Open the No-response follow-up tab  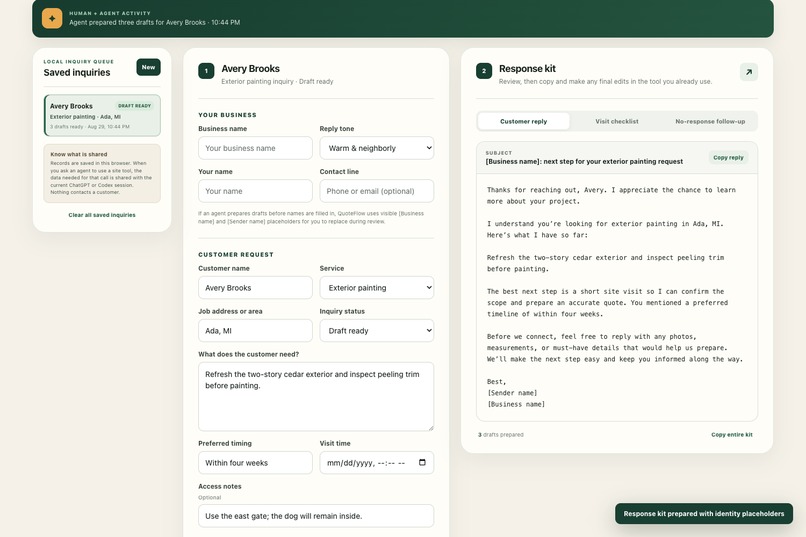(710, 121)
